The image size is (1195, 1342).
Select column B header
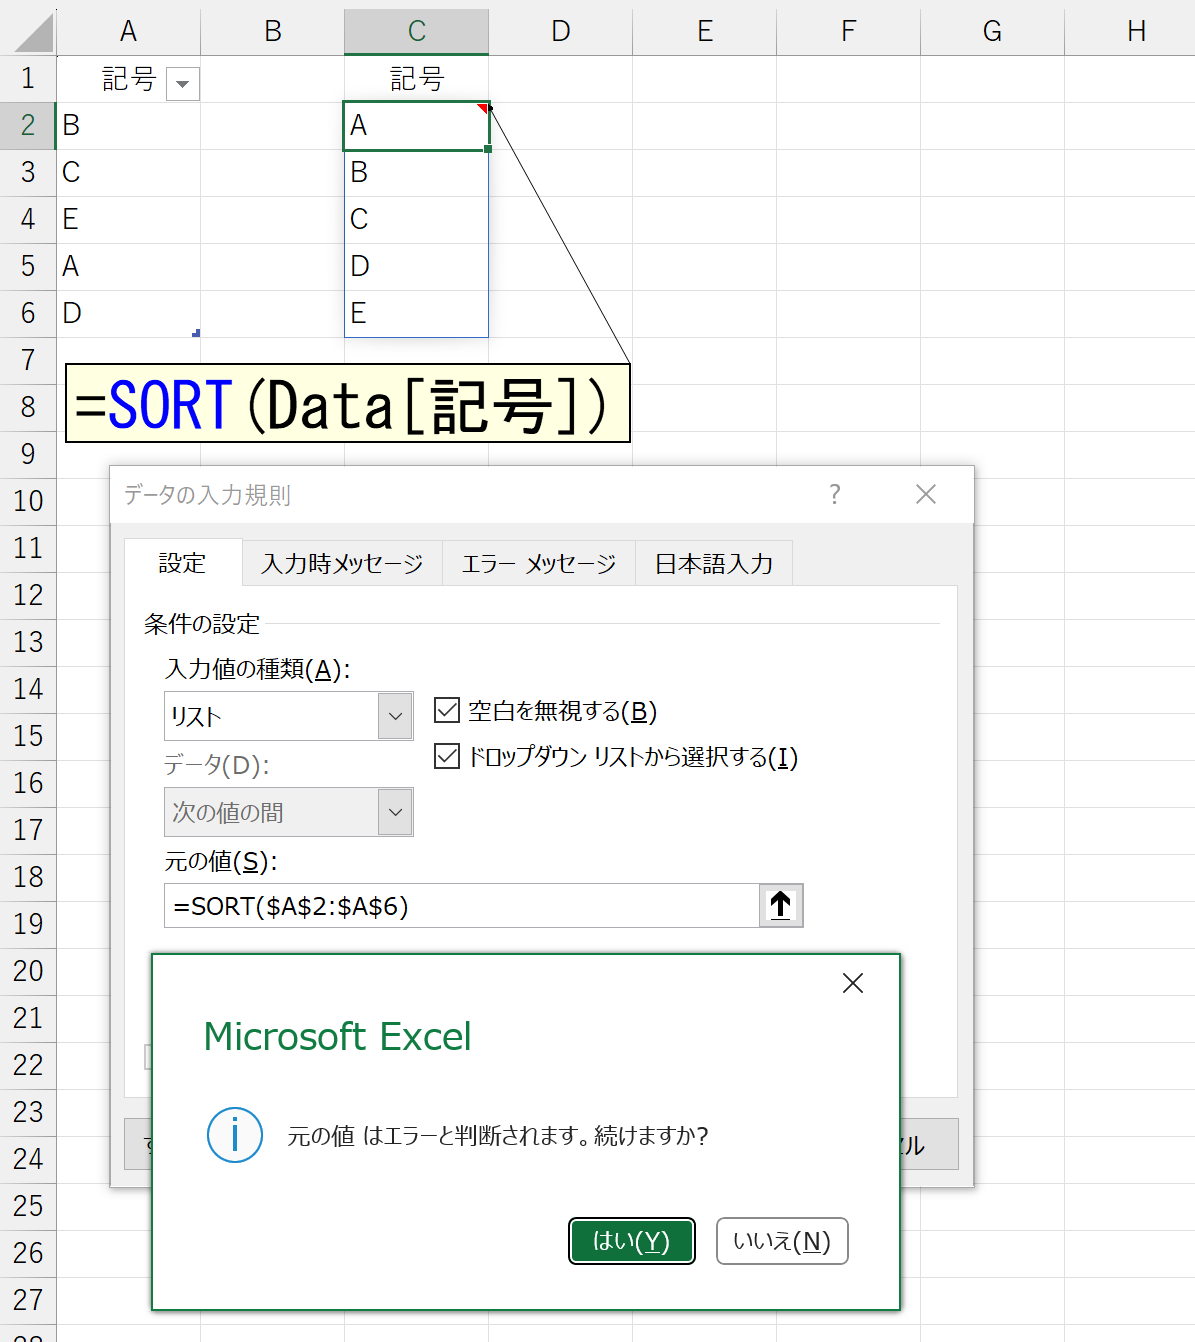[x=272, y=32]
